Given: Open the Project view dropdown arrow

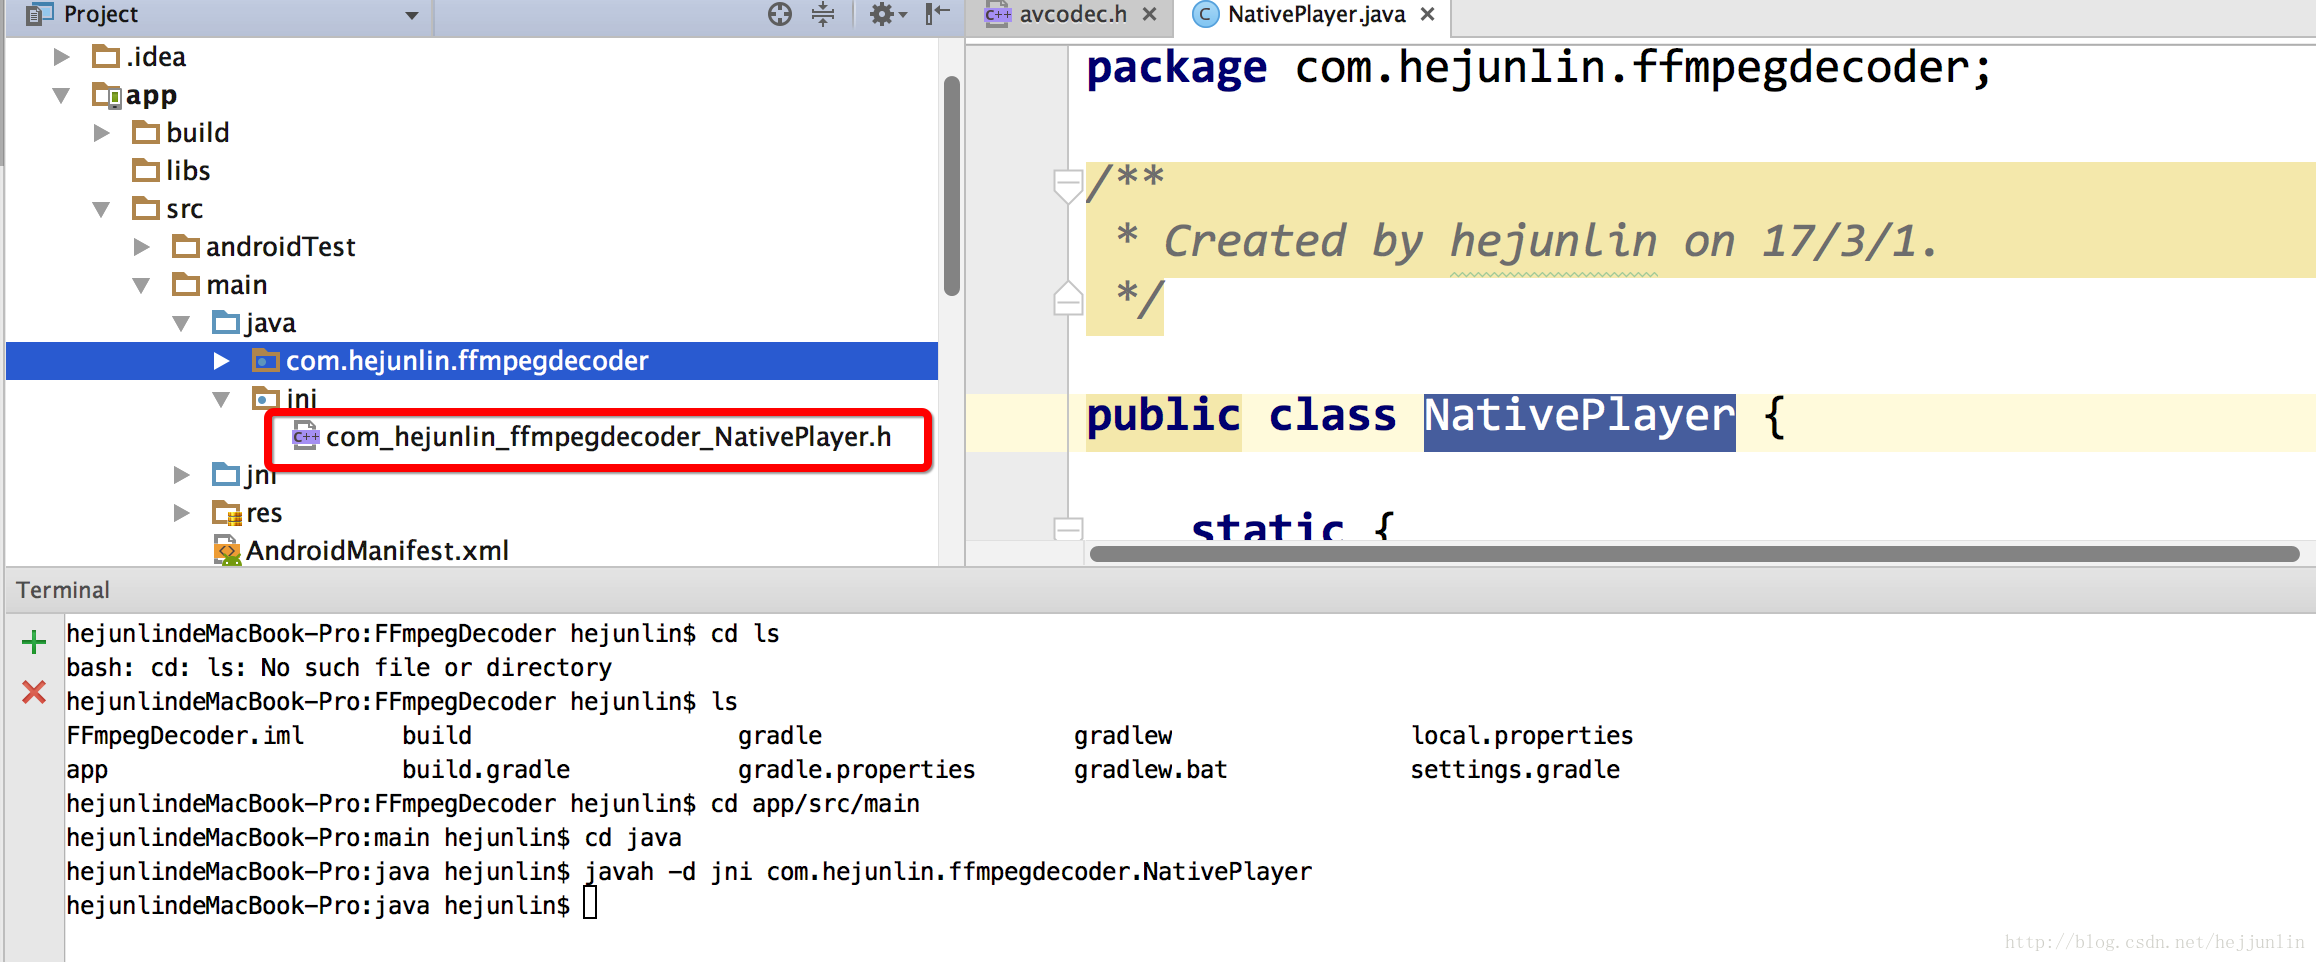Looking at the screenshot, I should click(x=411, y=15).
